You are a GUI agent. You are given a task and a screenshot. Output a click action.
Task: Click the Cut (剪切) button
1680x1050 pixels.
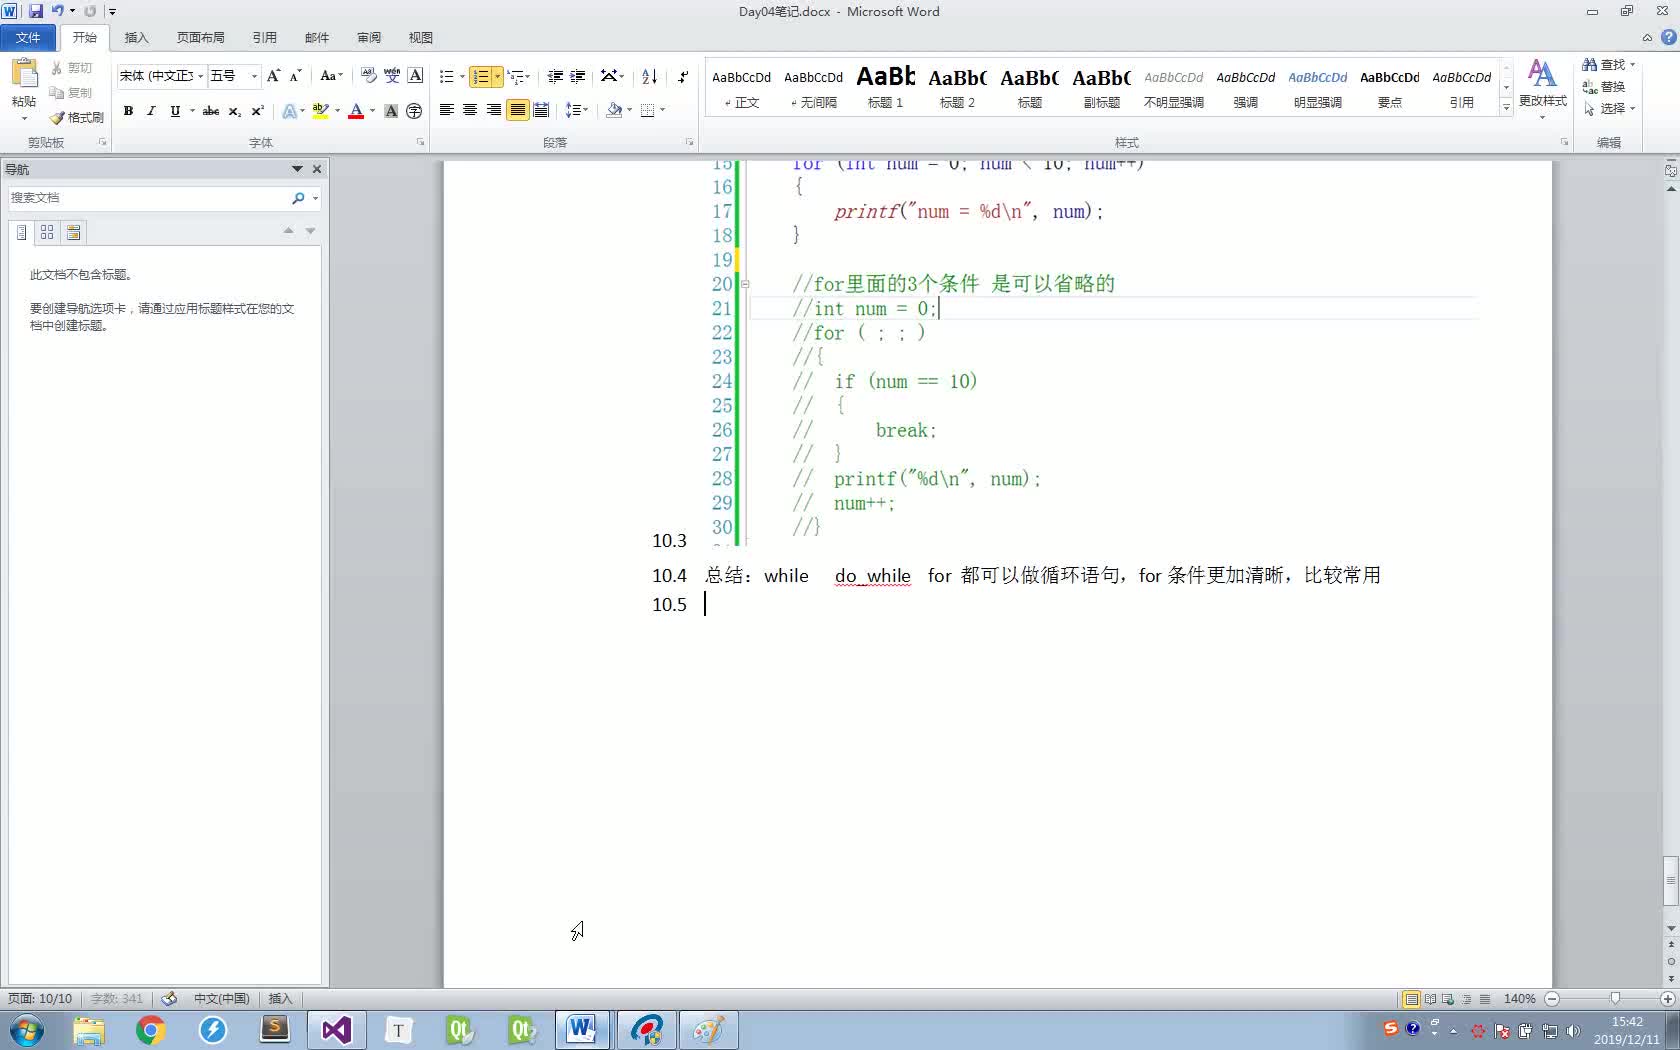coord(72,68)
